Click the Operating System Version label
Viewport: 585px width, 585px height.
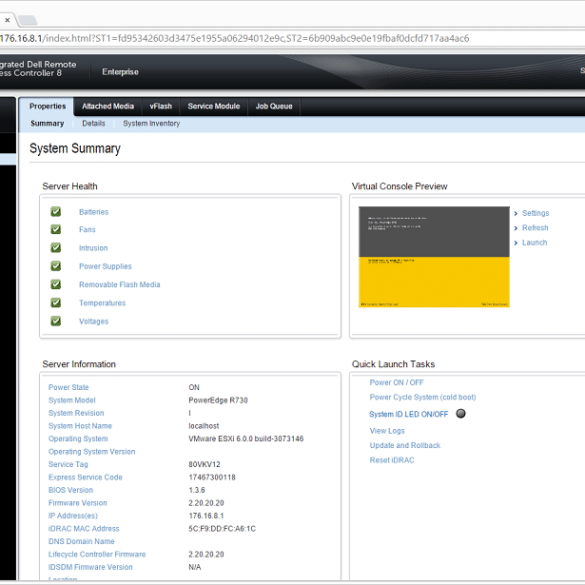coord(91,452)
